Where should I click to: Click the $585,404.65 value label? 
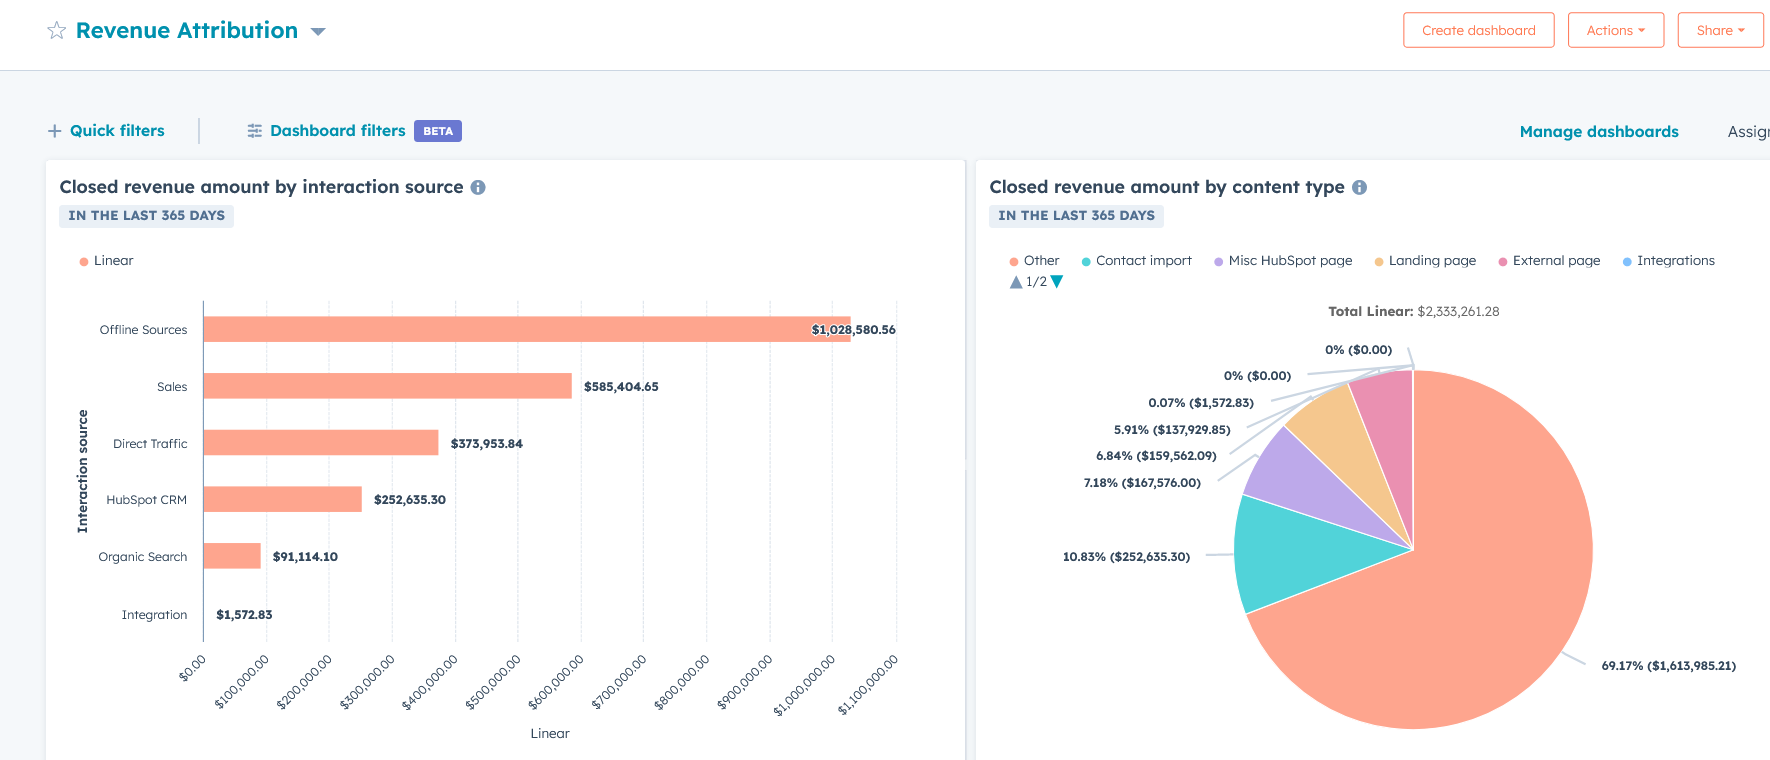[621, 387]
